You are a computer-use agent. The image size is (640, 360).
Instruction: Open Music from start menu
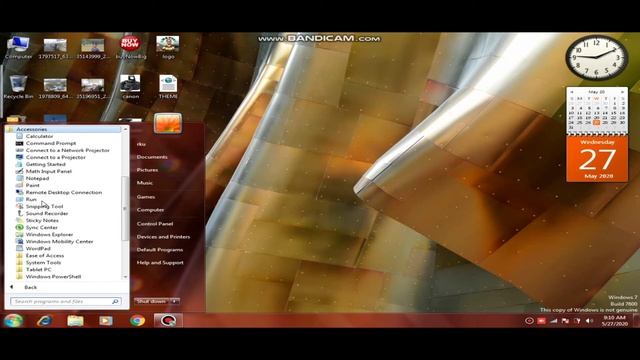144,183
